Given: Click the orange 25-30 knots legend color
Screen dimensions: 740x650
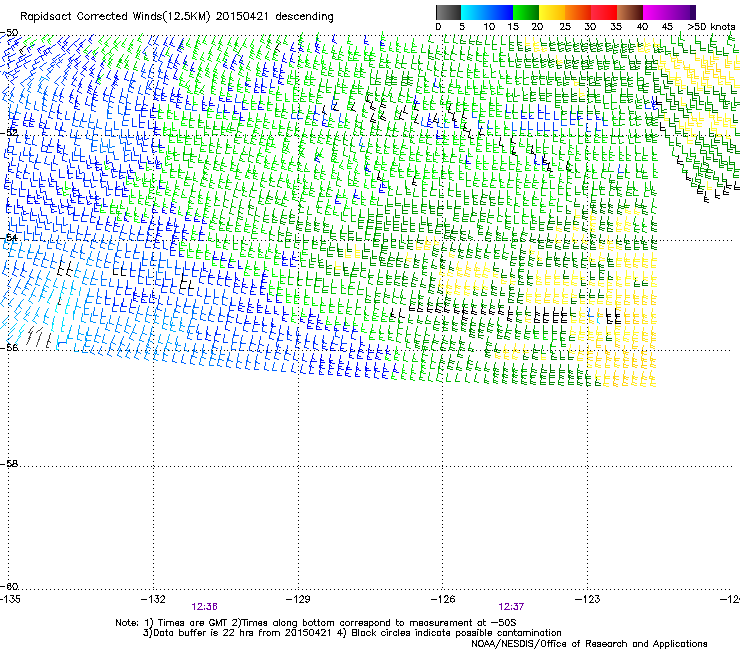Looking at the screenshot, I should 578,12.
